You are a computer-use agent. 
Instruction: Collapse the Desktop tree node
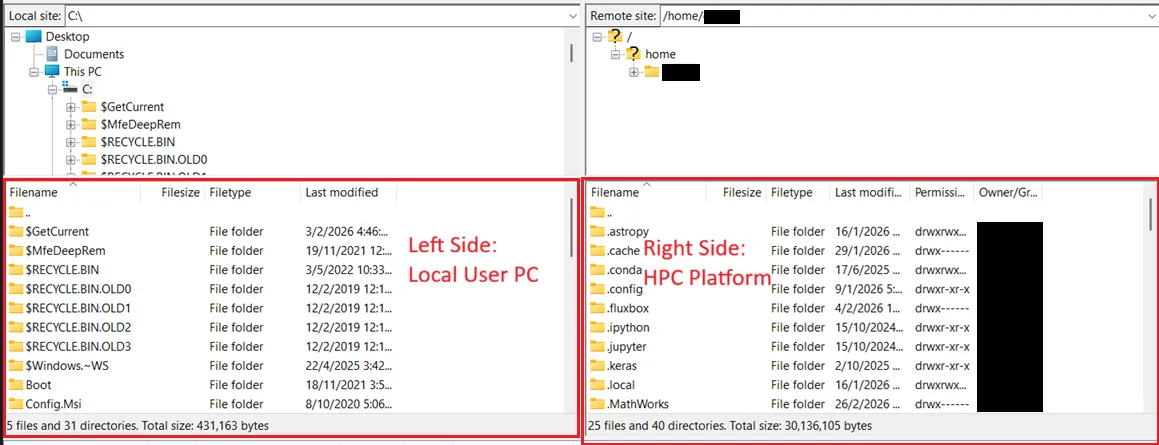(16, 36)
